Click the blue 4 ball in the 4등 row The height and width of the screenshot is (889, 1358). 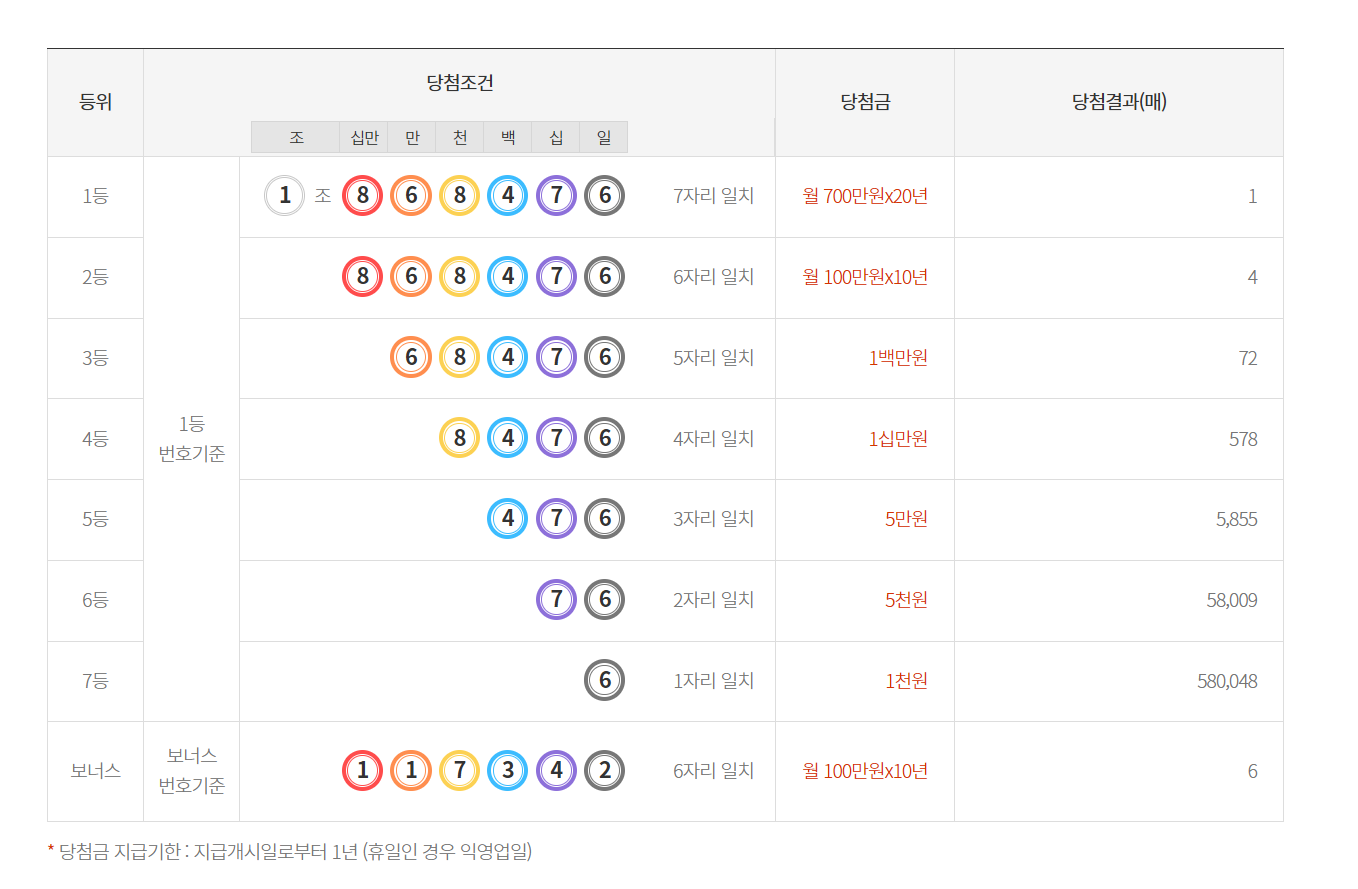click(x=508, y=438)
